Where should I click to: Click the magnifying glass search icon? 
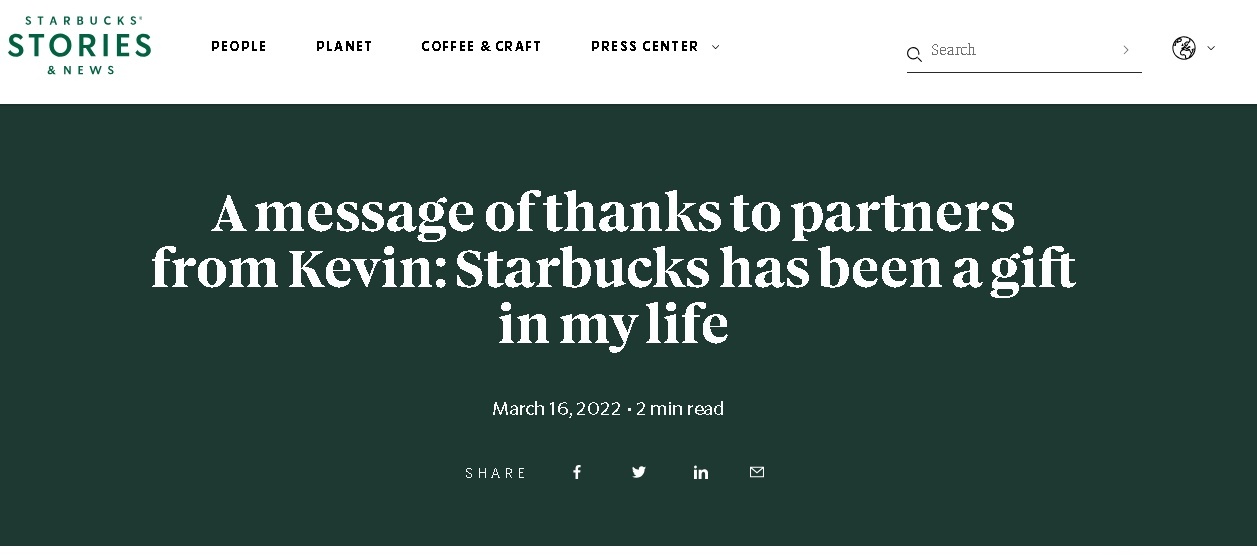pyautogui.click(x=914, y=54)
